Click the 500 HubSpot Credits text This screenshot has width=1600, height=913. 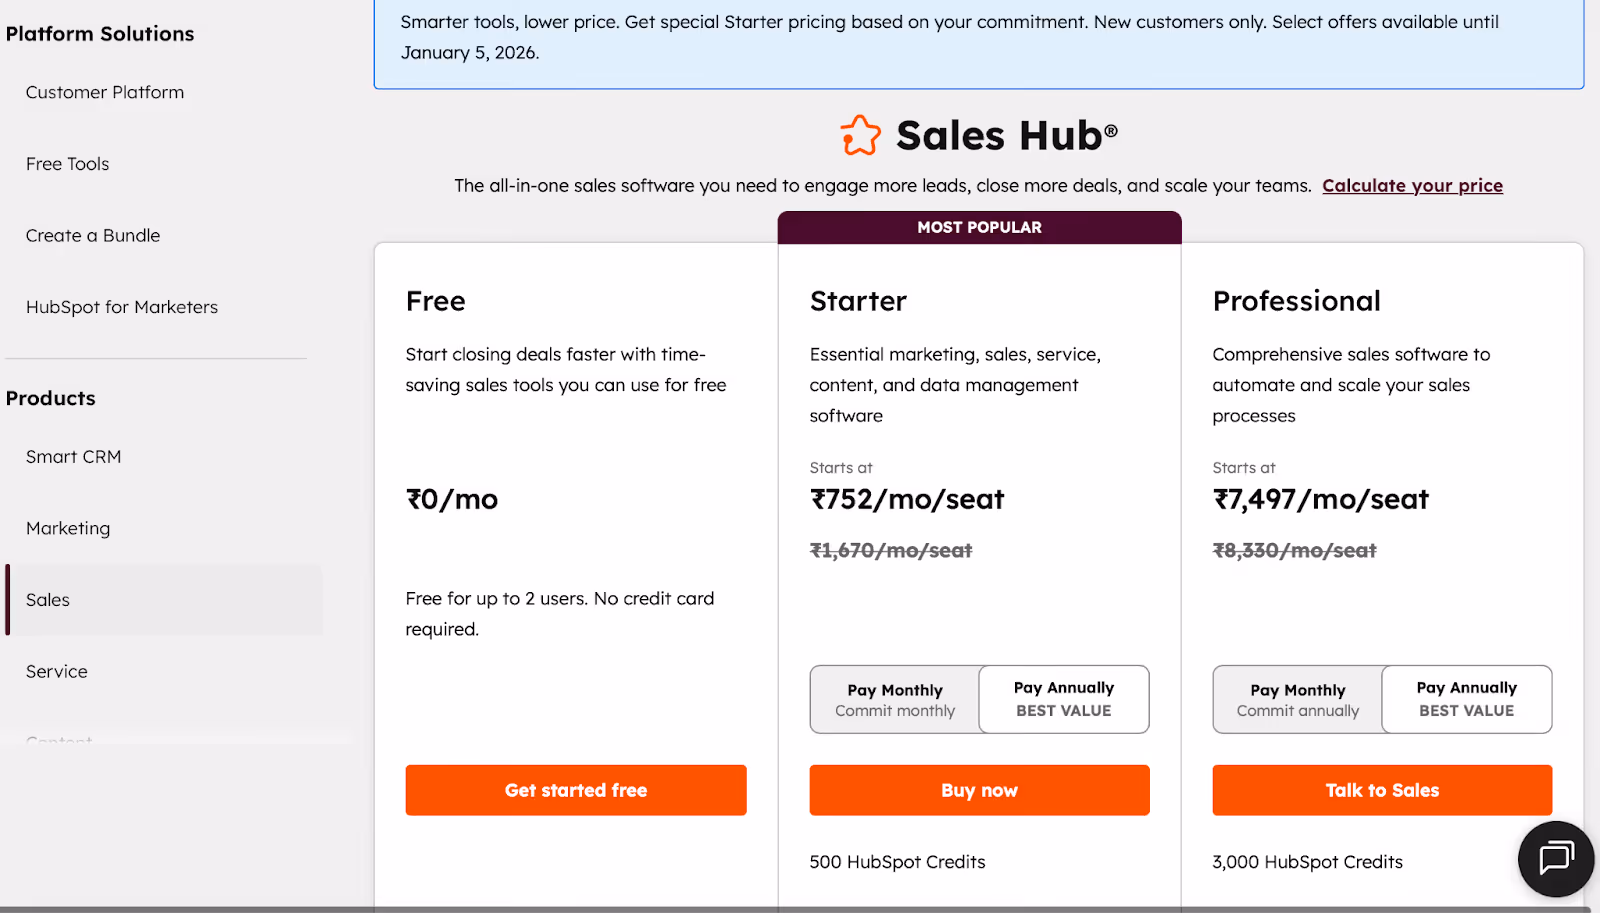(897, 861)
